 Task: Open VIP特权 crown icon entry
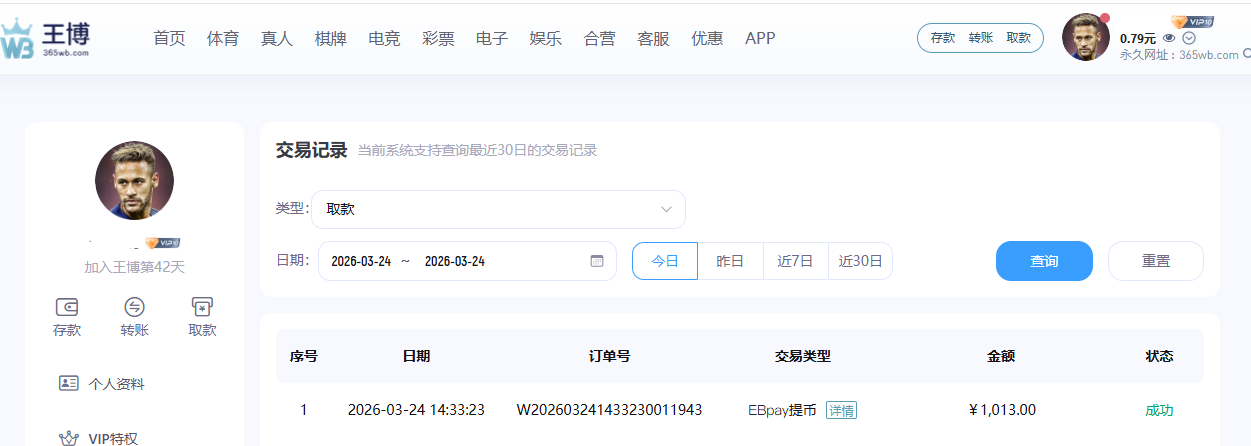coord(69,438)
